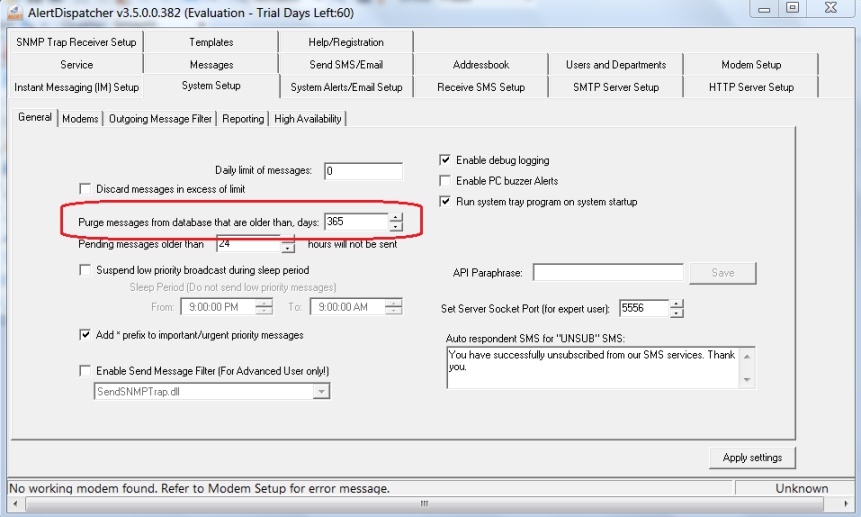Select the System Setup tab

[x=211, y=86]
